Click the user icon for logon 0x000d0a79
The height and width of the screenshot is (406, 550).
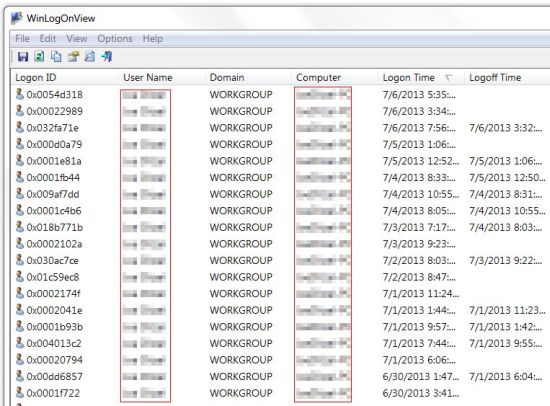[20, 144]
